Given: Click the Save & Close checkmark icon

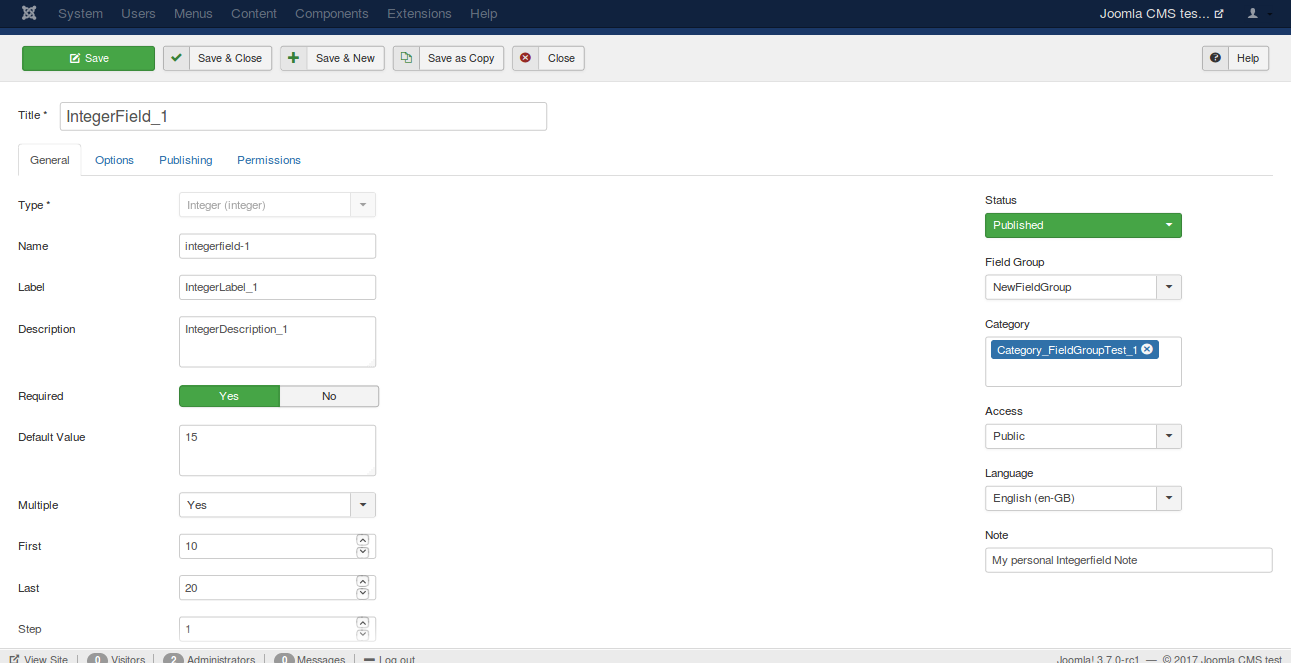Looking at the screenshot, I should (x=177, y=58).
